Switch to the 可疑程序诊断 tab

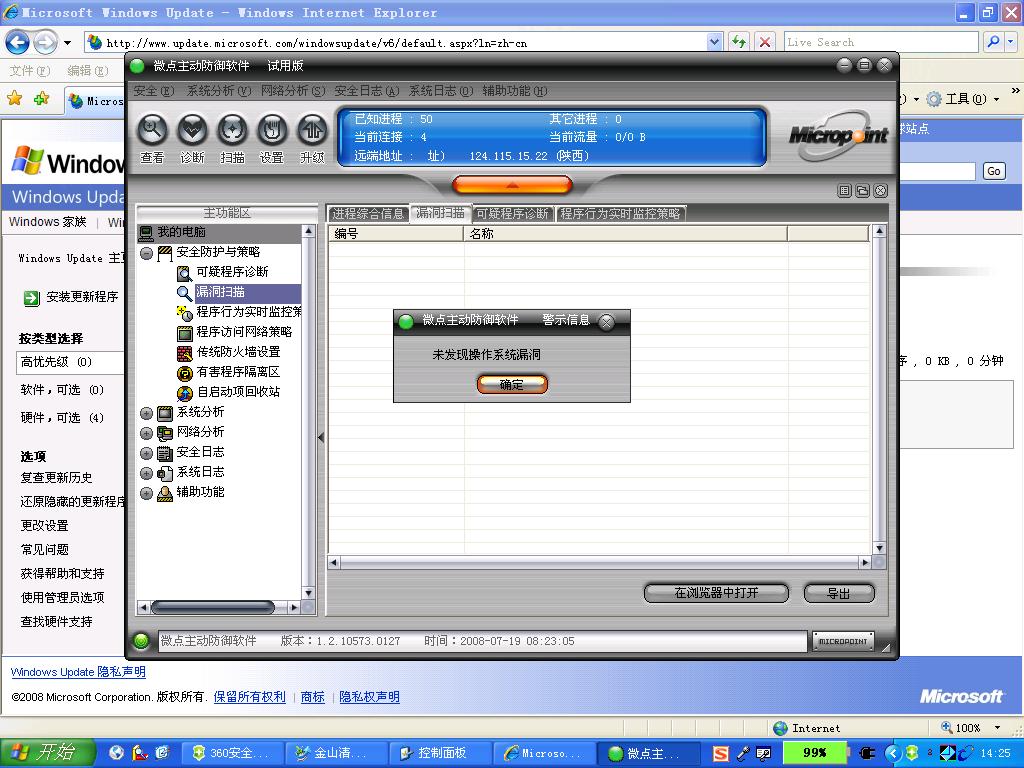point(513,214)
